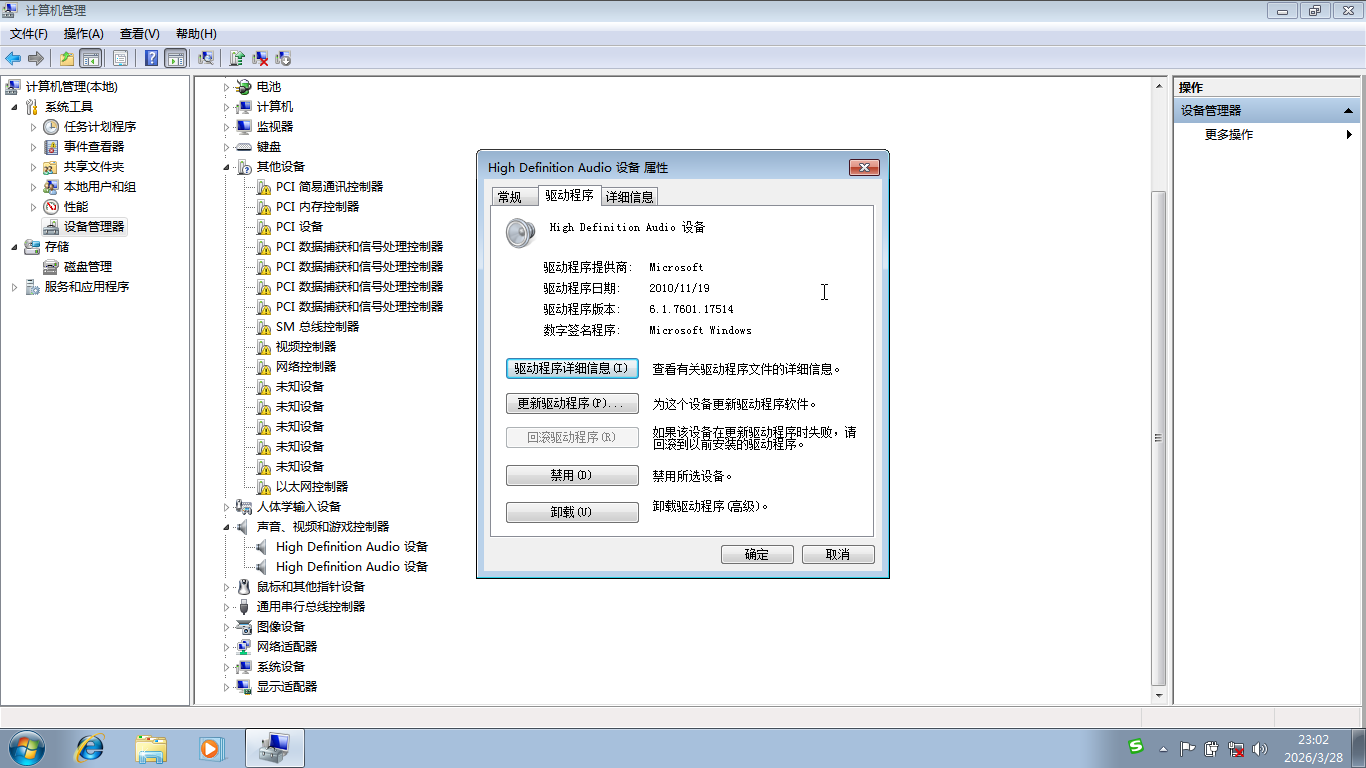This screenshot has height=768, width=1366.
Task: Click the 卸载(U) button in the dialog
Action: click(572, 512)
